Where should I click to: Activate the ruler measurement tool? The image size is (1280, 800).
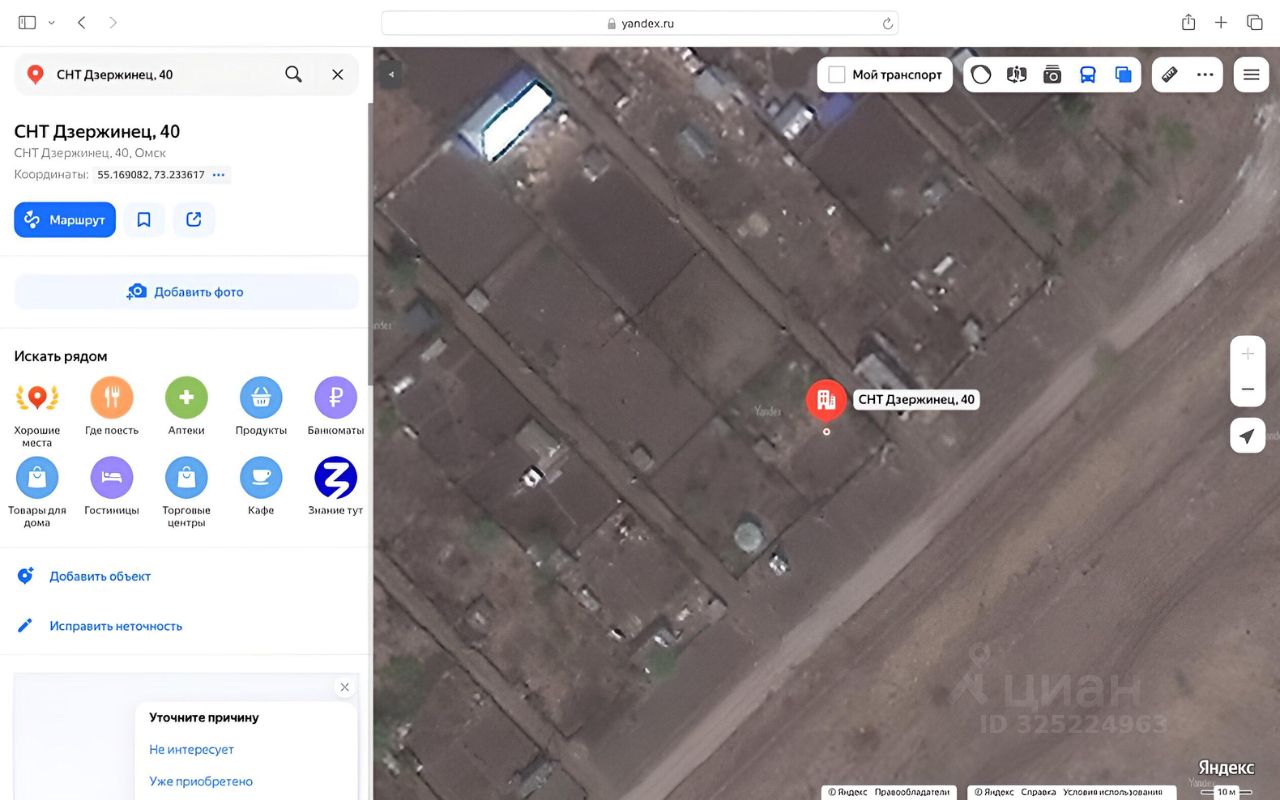pos(1169,75)
